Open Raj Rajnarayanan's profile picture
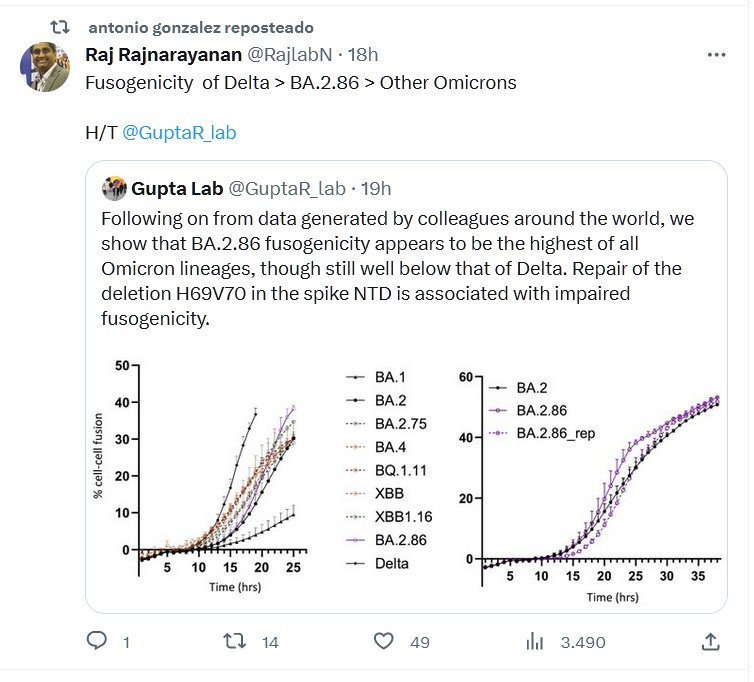The width and height of the screenshot is (754, 682). pos(45,70)
